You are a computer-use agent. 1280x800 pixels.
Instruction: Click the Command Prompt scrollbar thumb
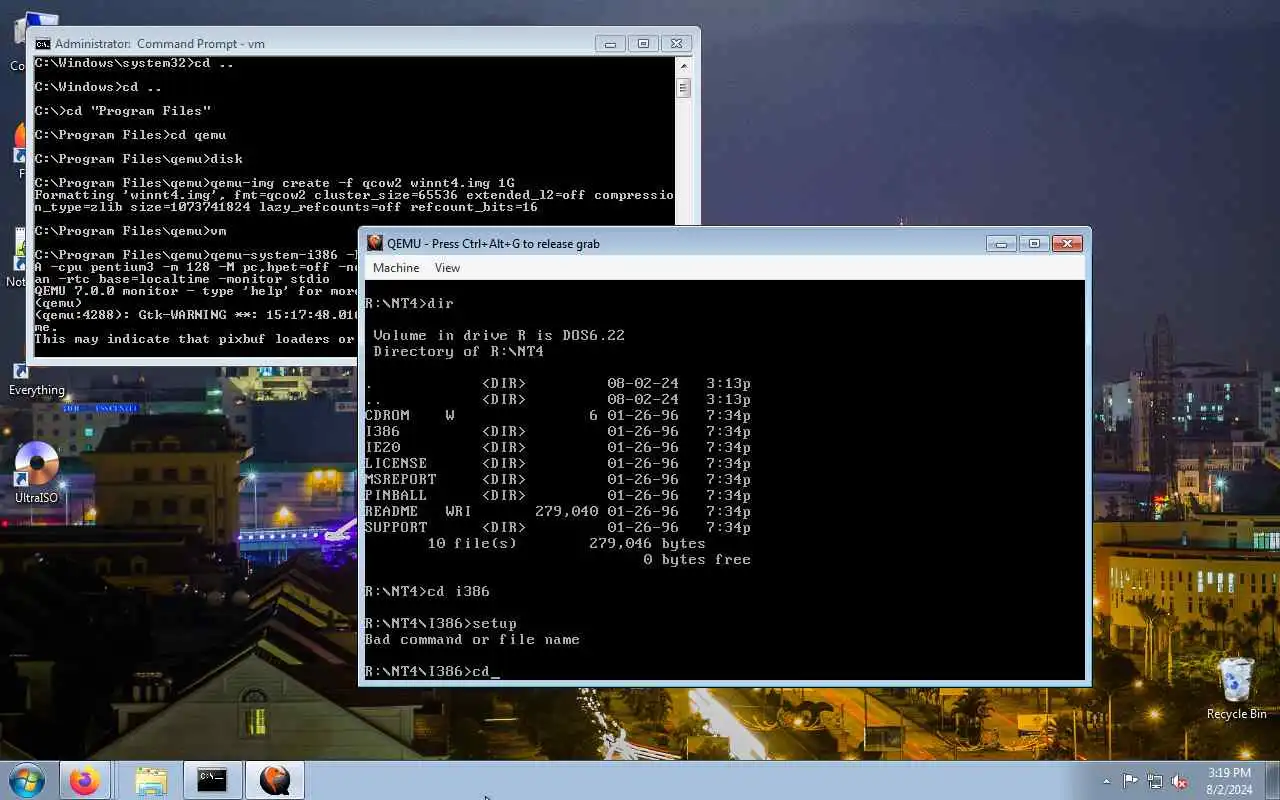[684, 87]
